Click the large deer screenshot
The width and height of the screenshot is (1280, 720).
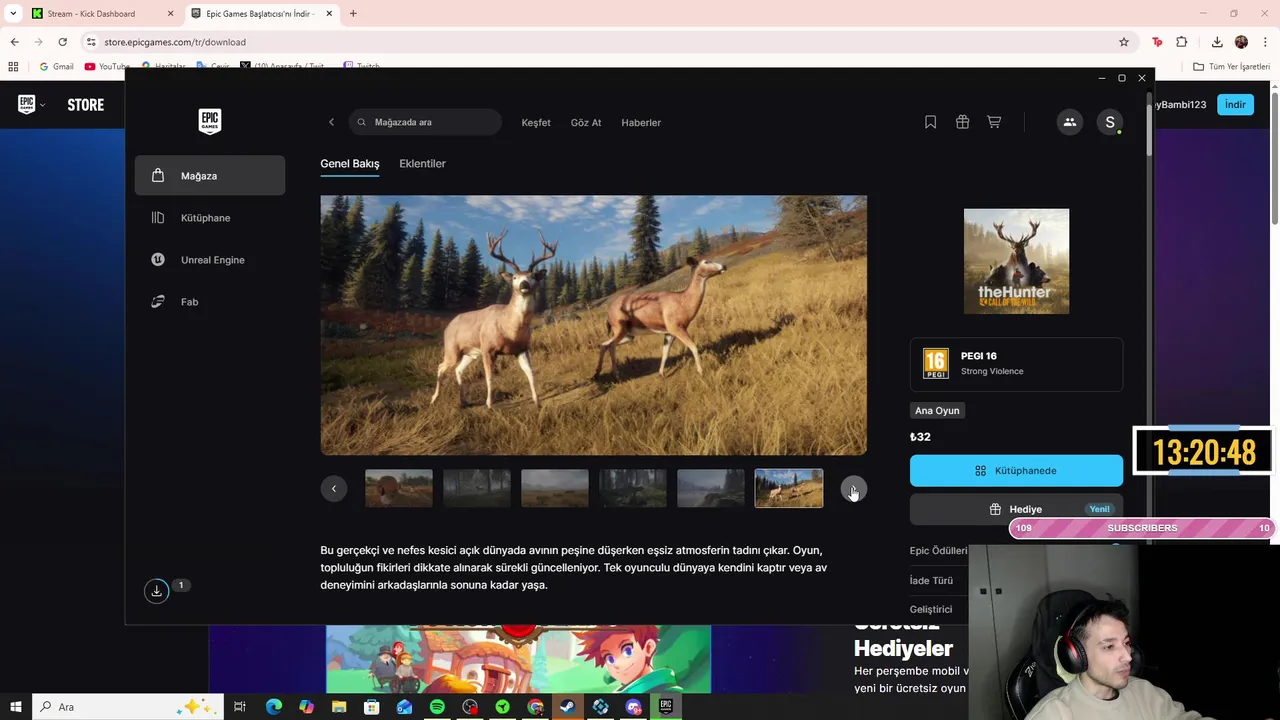coord(593,325)
